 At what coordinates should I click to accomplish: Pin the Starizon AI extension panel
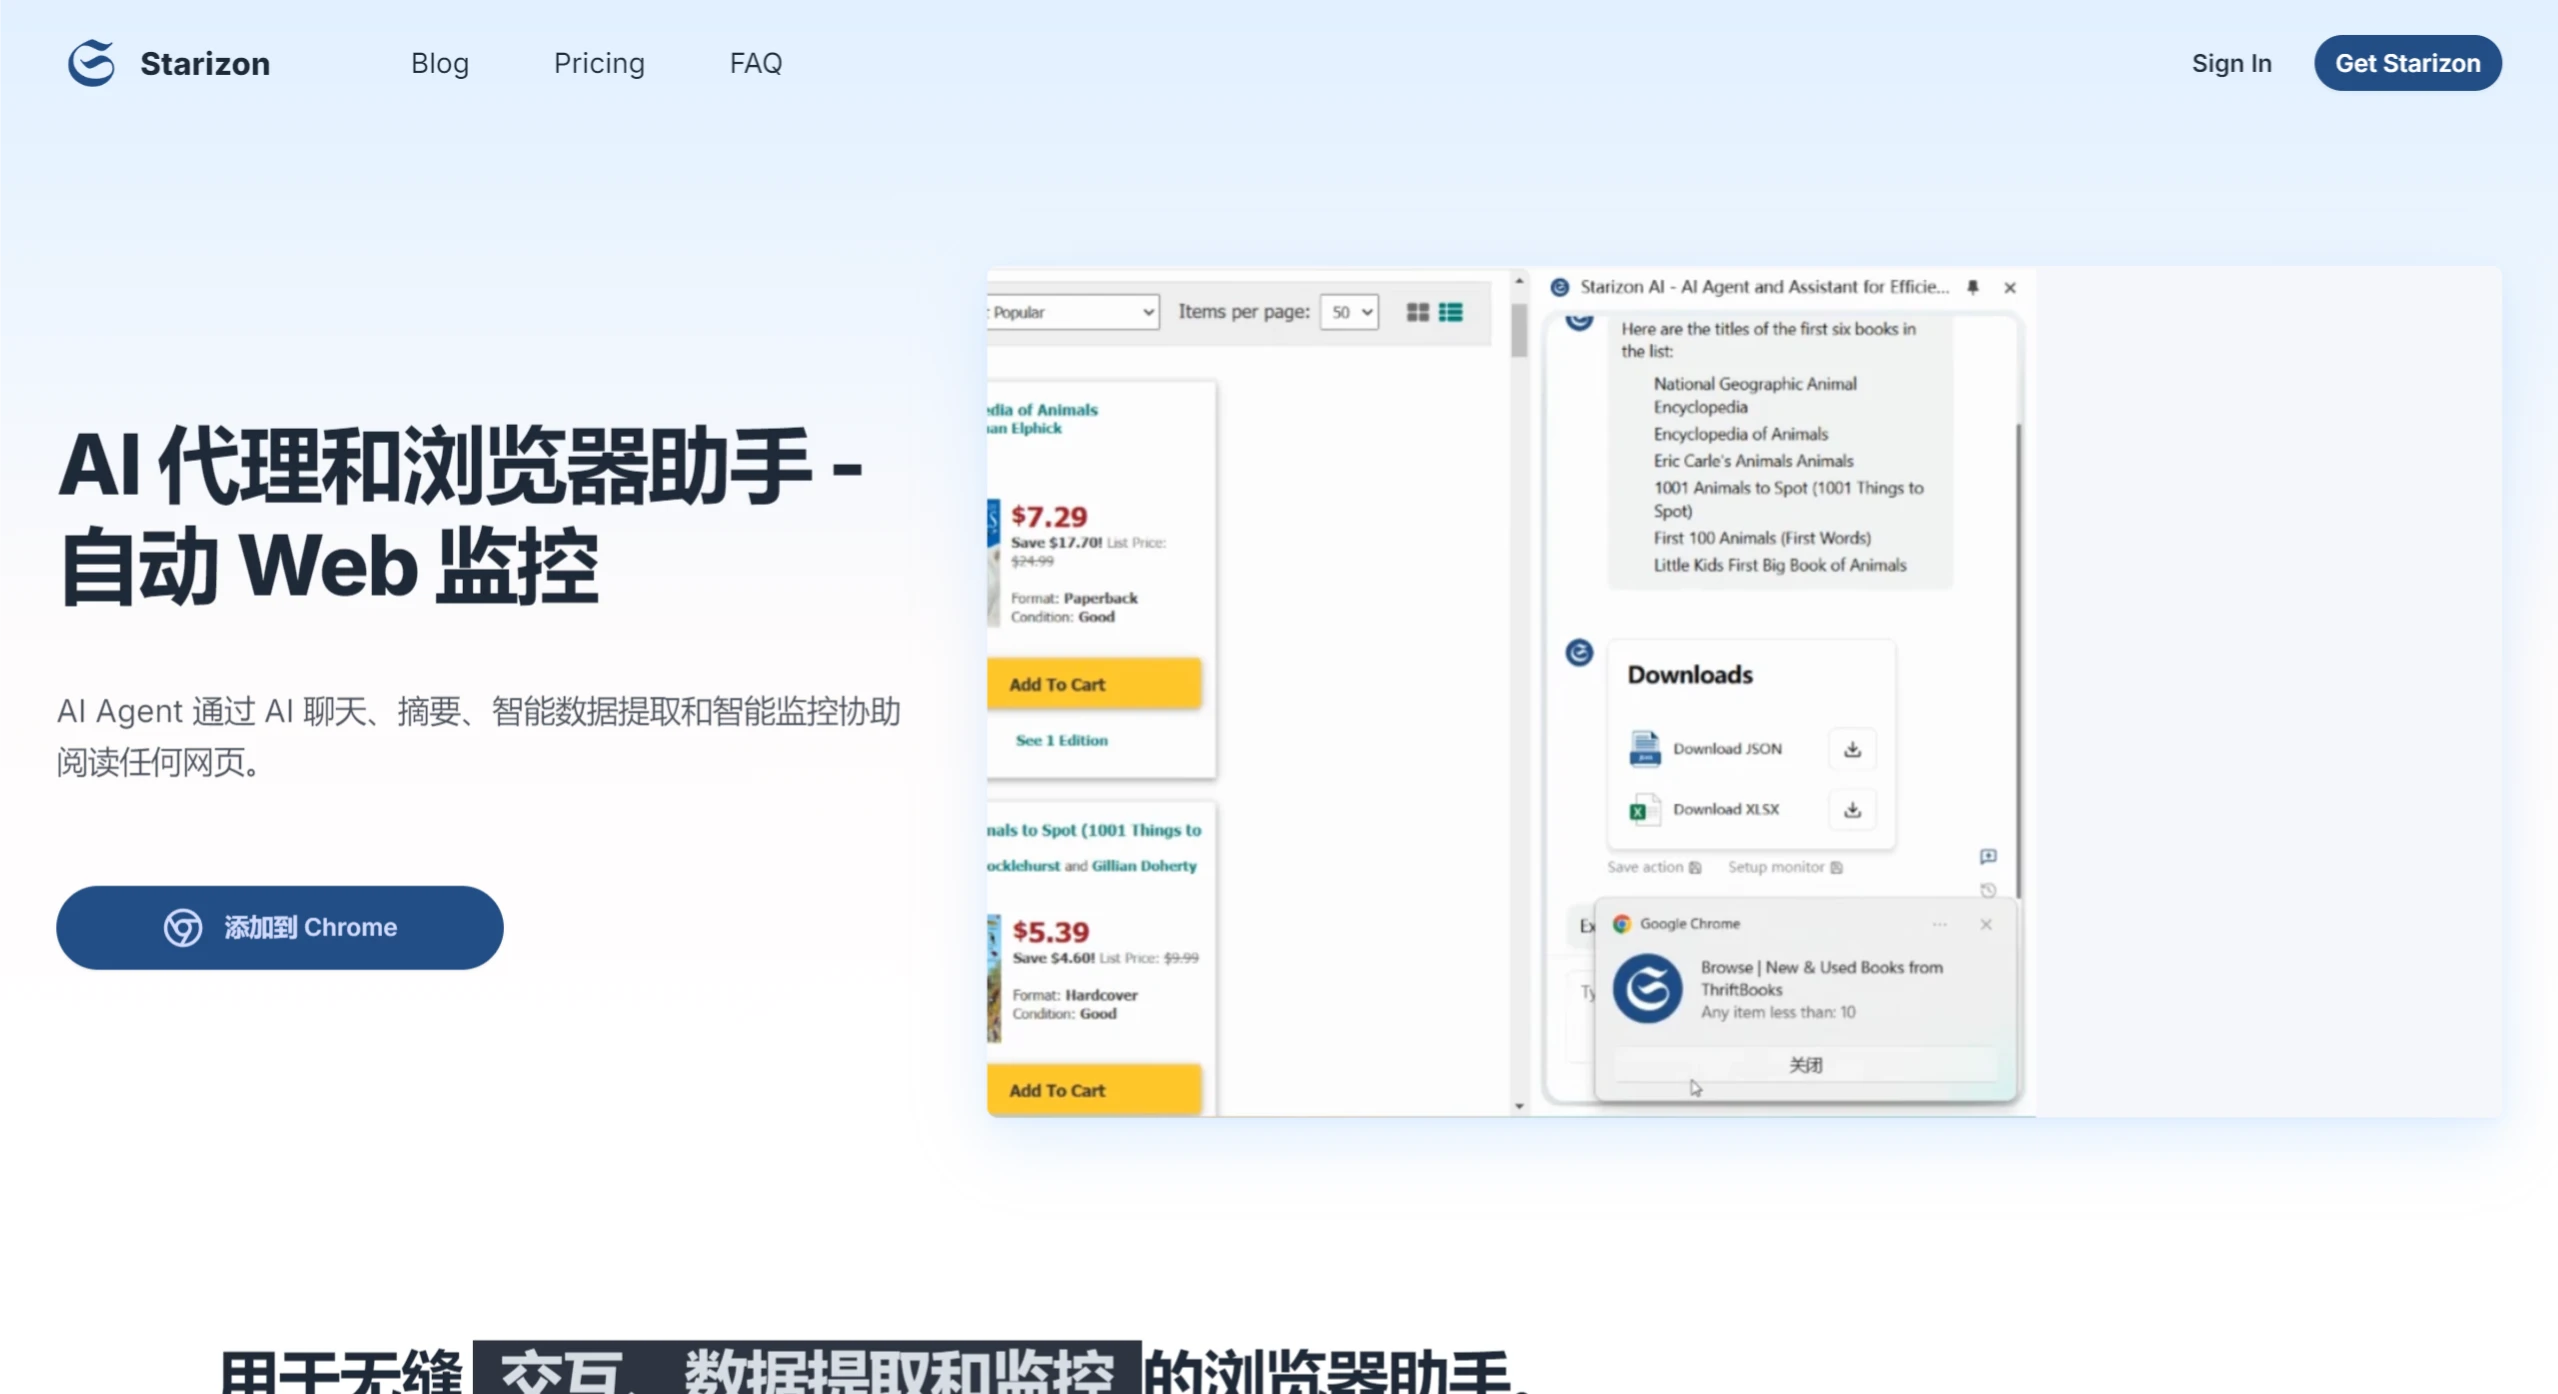(1972, 287)
